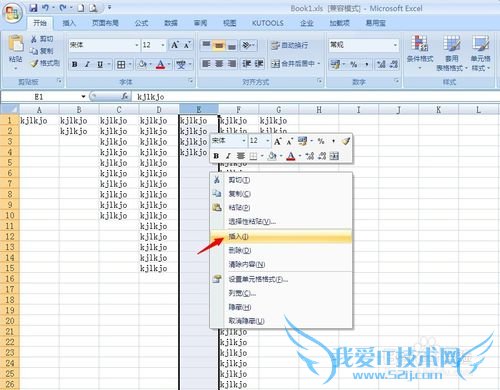
Task: Increase decimal places in the ribbon
Action: [x=381, y=64]
